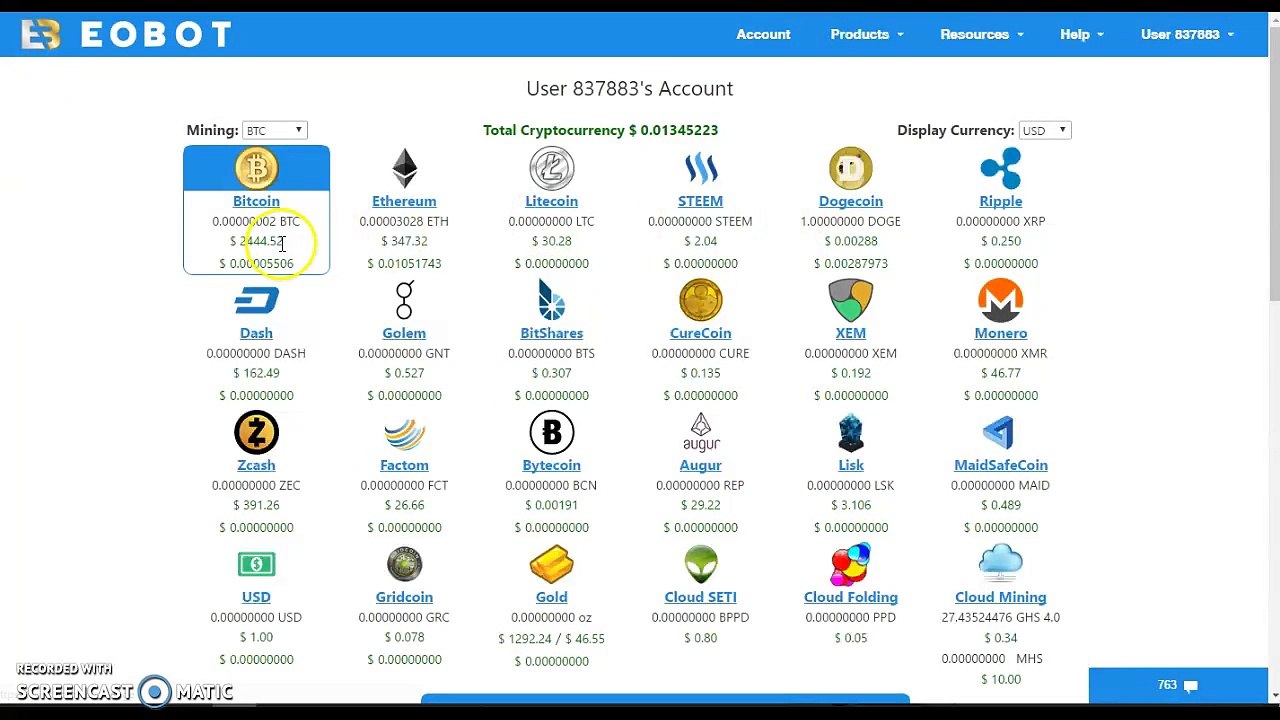The height and width of the screenshot is (720, 1280).
Task: Open the USD link
Action: pyautogui.click(x=256, y=597)
